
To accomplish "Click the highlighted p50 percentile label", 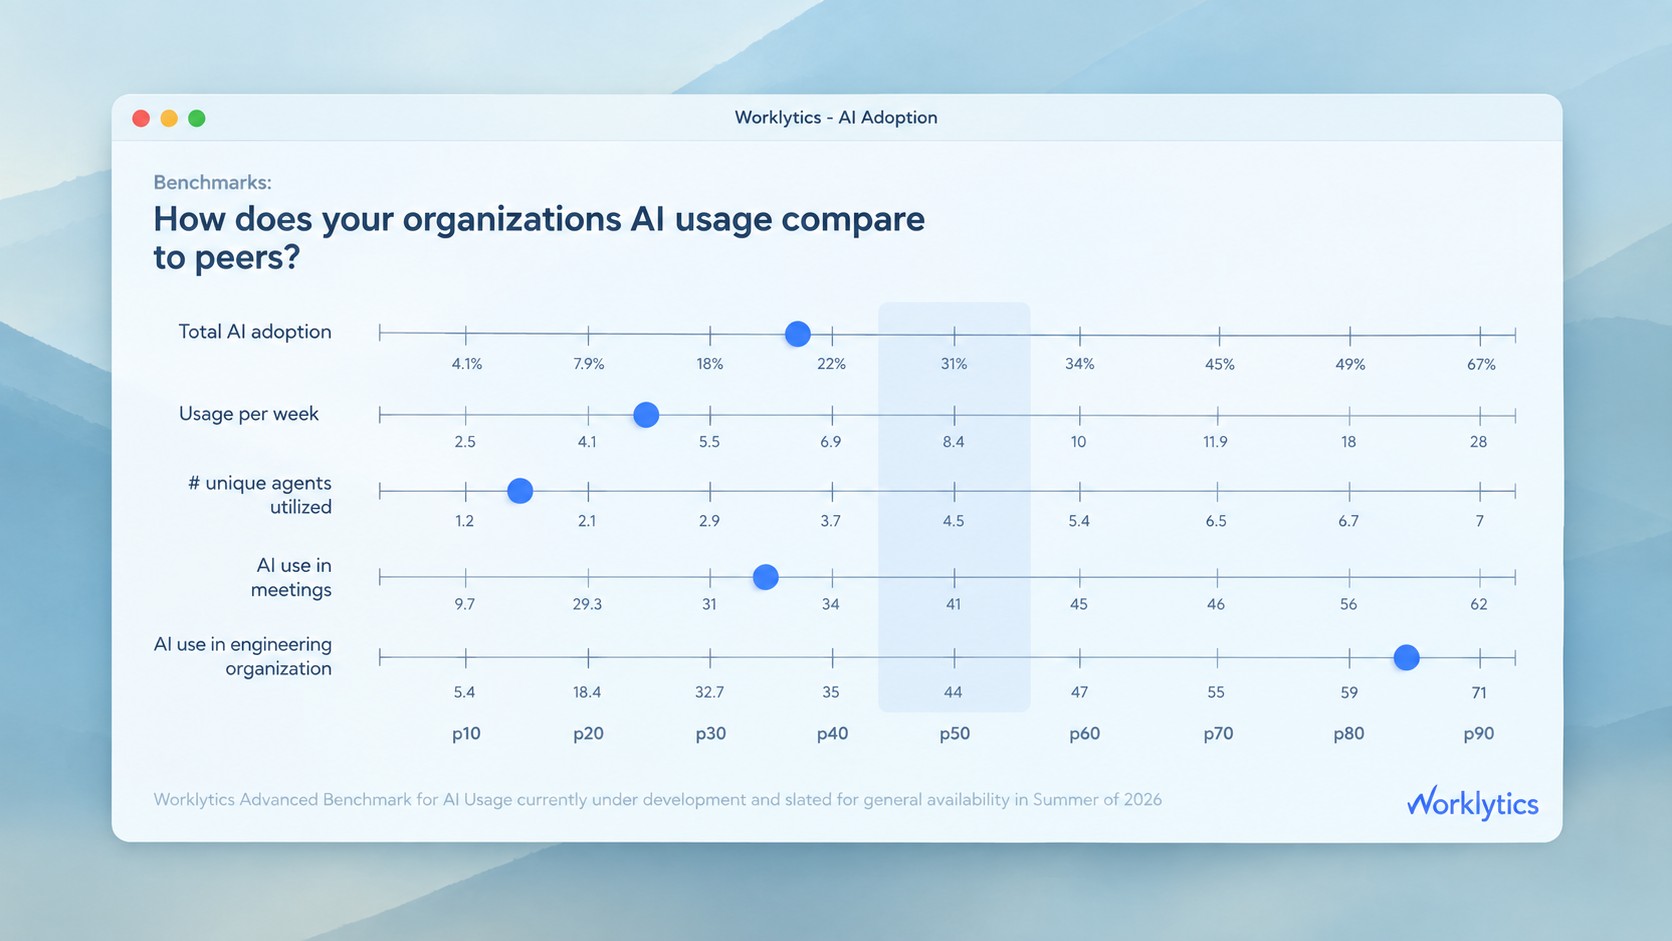I will [954, 734].
